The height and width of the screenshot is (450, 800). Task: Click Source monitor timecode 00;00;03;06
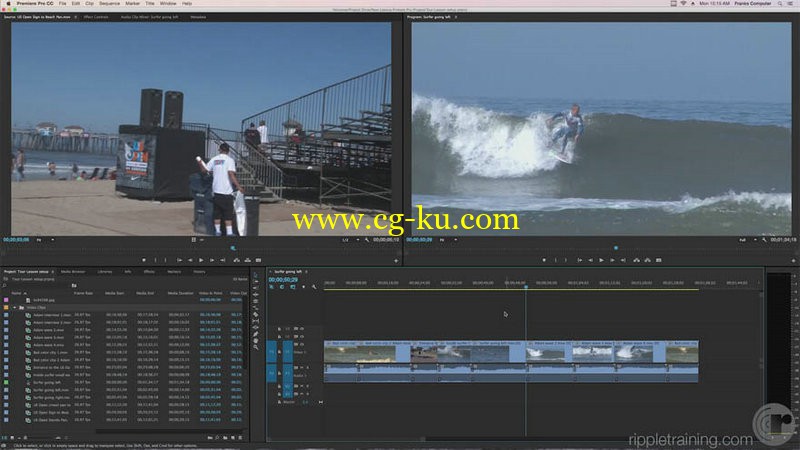(16, 240)
